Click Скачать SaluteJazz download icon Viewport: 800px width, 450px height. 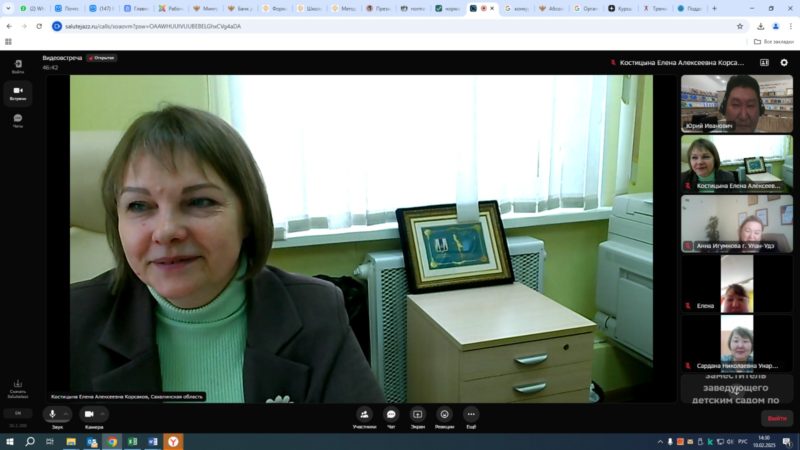(x=18, y=389)
